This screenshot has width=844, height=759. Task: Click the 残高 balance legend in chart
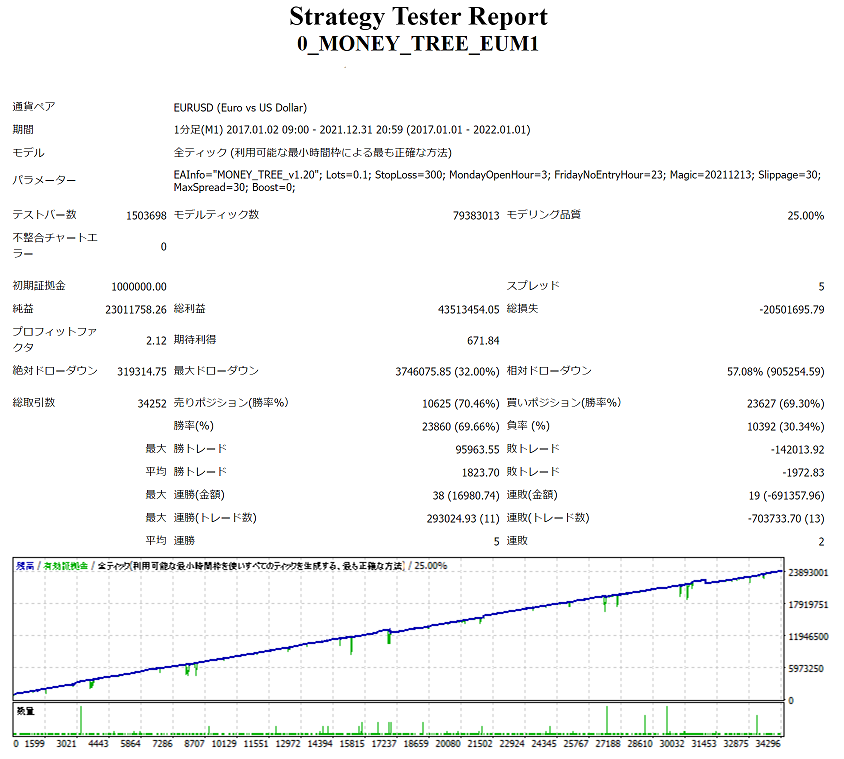coord(25,566)
